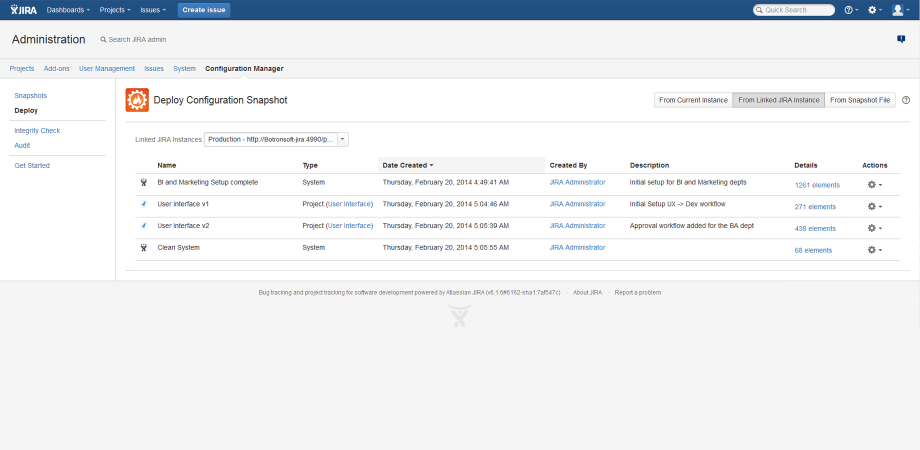Open Integrity Check in sidebar

pos(37,131)
